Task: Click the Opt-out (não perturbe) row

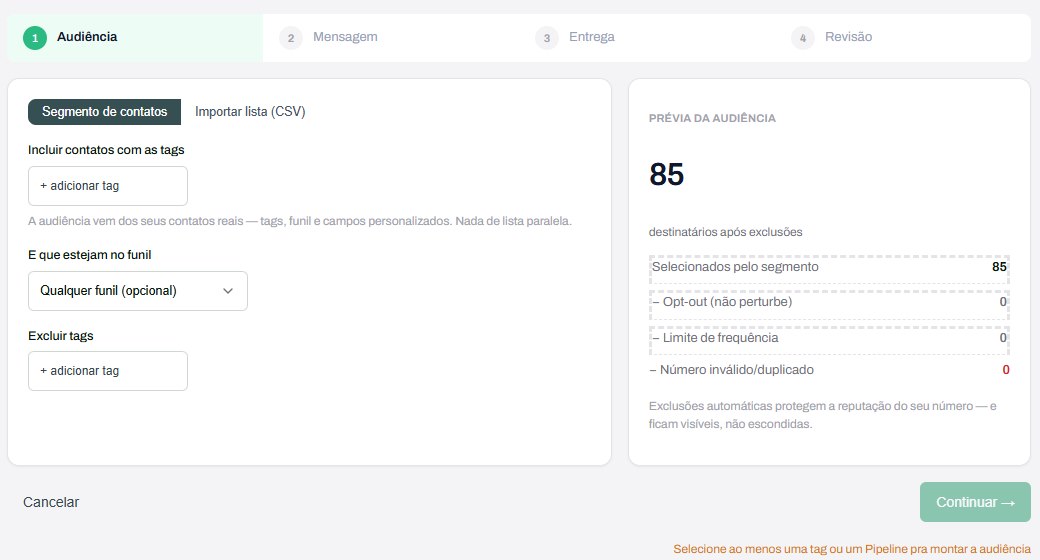Action: [x=829, y=305]
